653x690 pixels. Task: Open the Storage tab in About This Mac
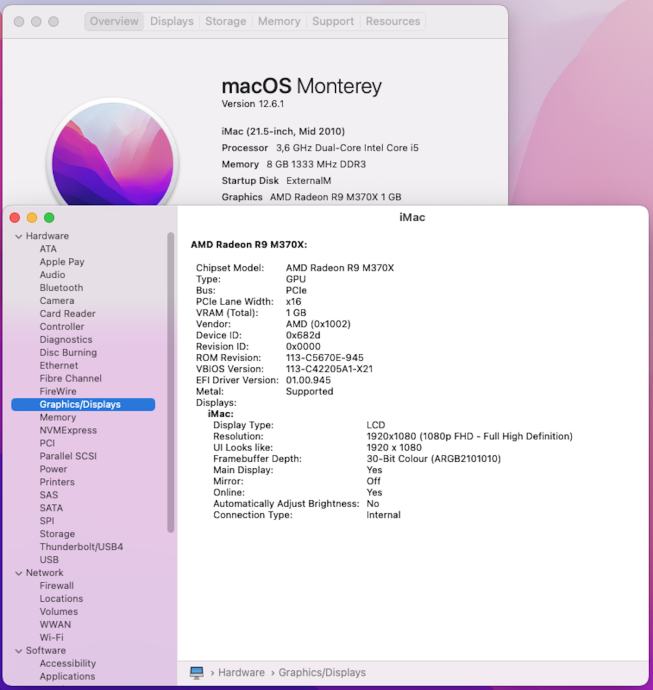(225, 21)
